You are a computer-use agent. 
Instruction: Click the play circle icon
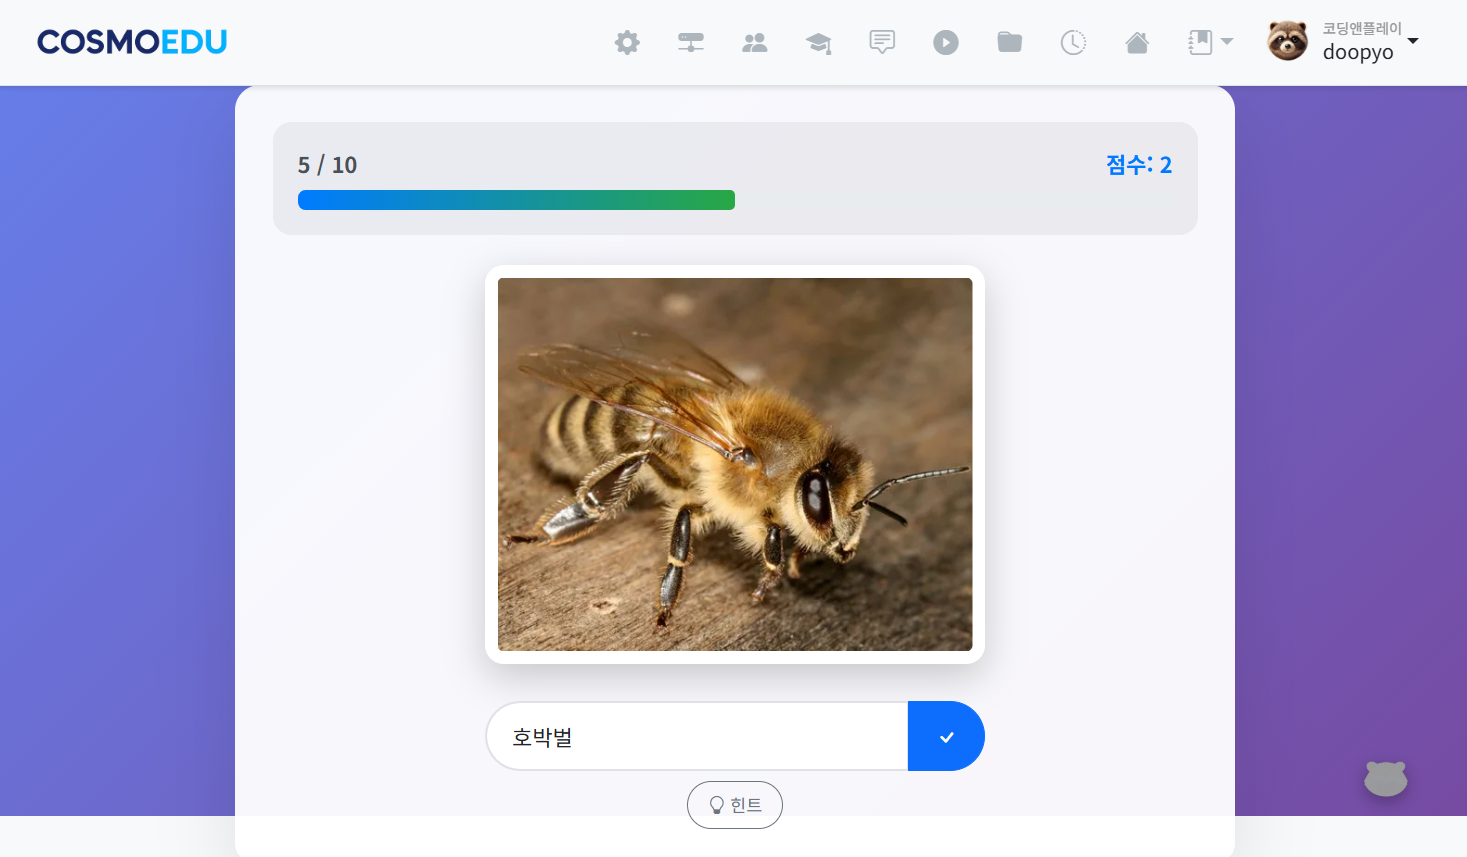tap(946, 42)
